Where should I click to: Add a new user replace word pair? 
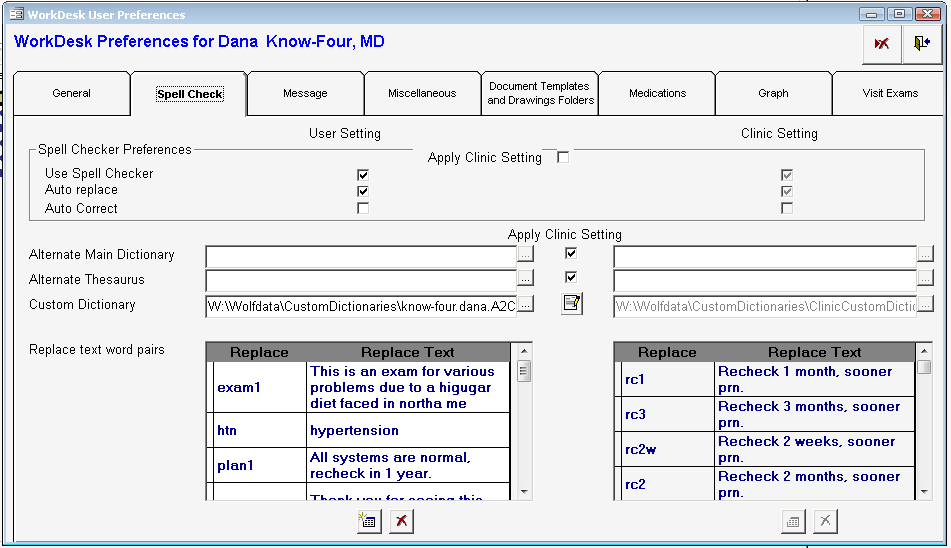click(x=369, y=521)
